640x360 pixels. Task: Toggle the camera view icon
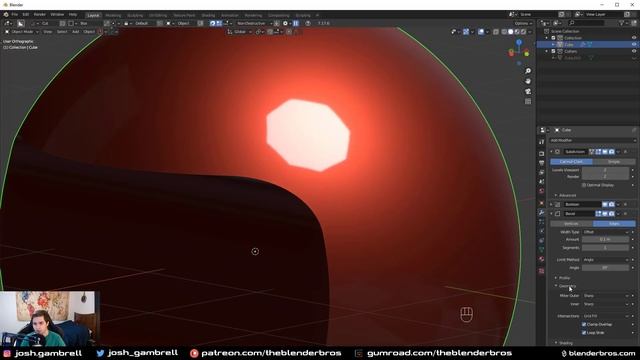point(528,91)
